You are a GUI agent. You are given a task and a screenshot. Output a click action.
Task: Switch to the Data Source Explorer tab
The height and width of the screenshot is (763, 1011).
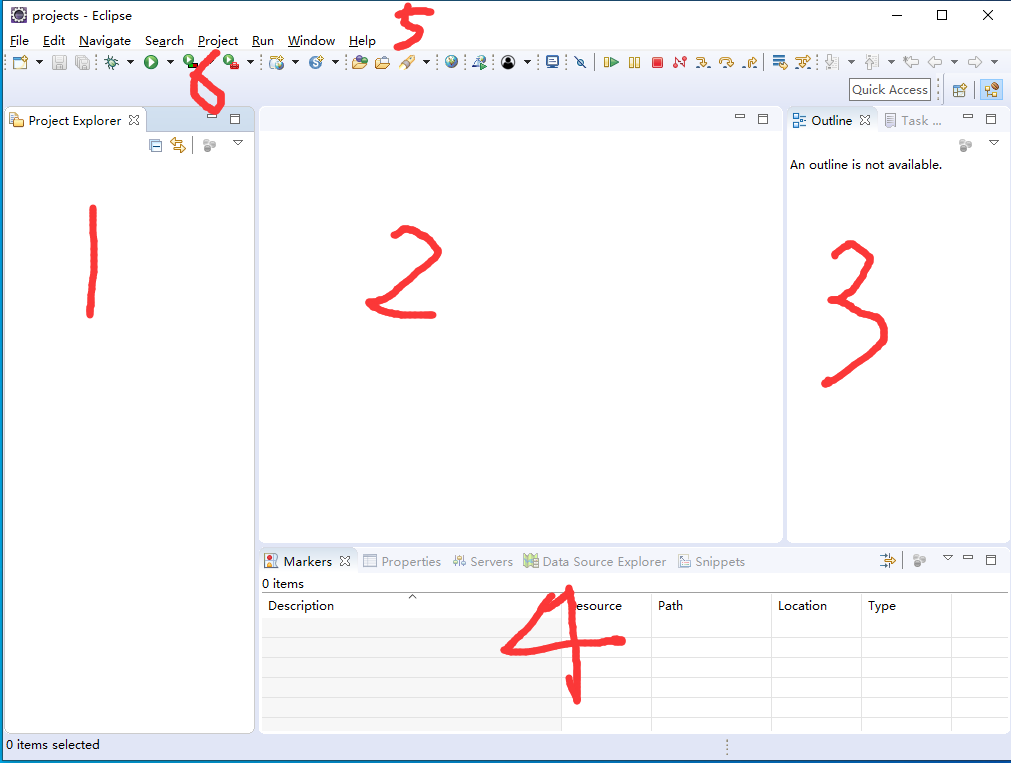[x=594, y=562]
